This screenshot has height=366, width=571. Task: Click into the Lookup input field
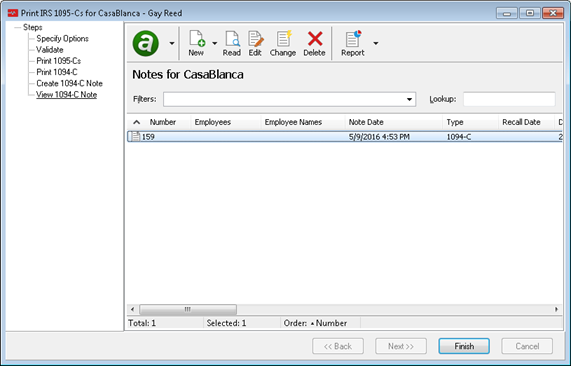click(509, 99)
